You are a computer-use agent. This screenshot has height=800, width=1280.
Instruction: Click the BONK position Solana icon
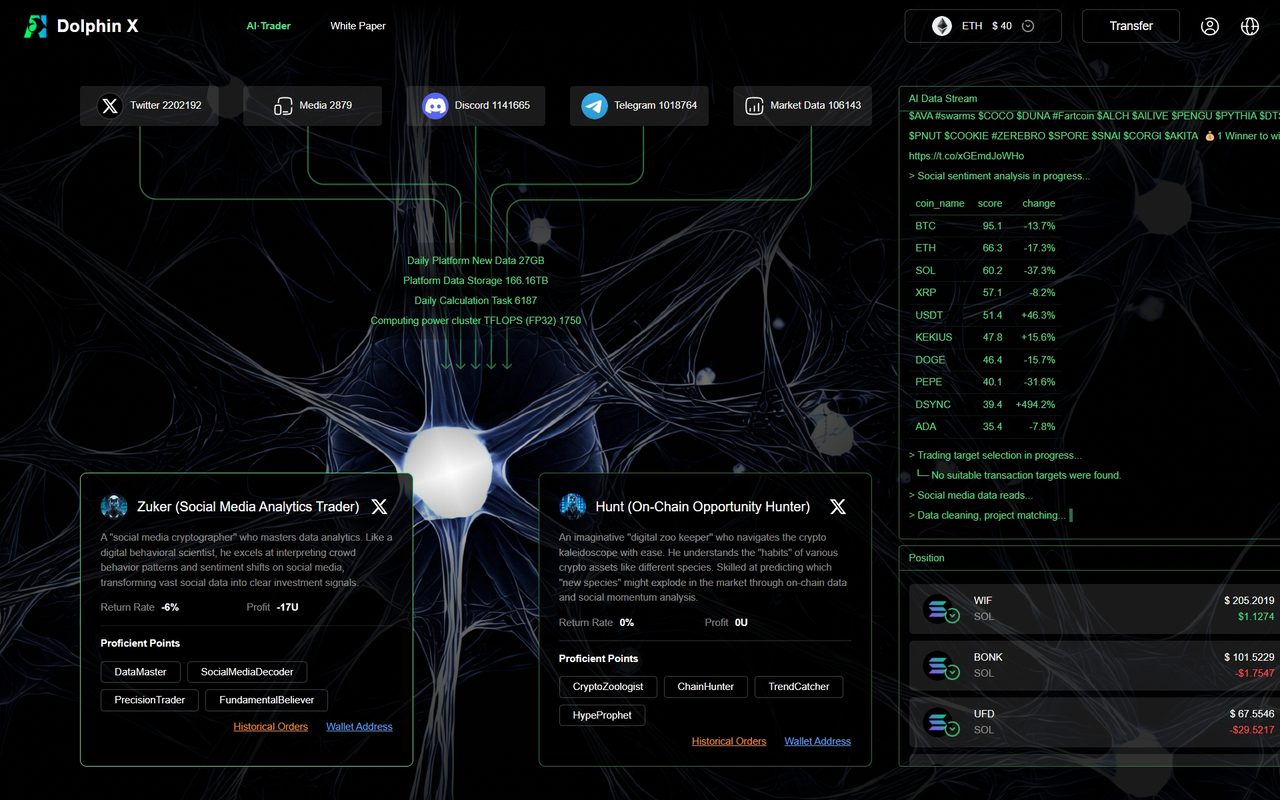point(938,664)
